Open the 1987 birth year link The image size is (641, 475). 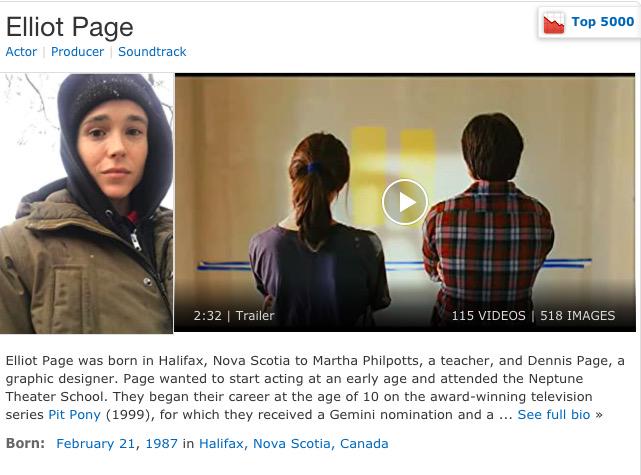[161, 444]
